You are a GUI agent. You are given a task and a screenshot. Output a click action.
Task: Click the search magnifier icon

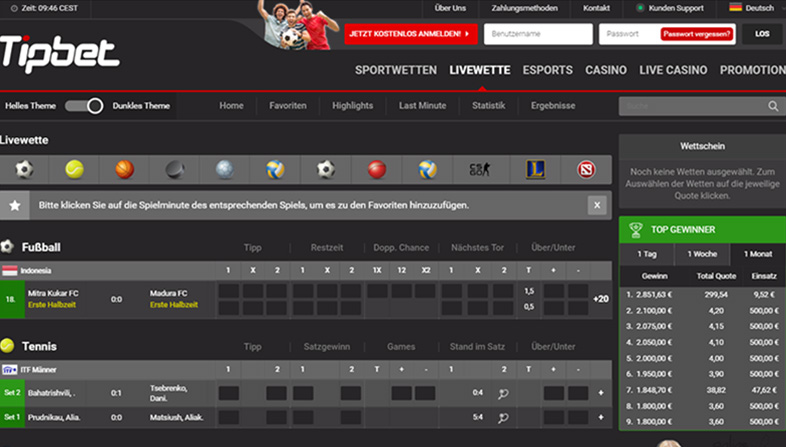pyautogui.click(x=773, y=106)
